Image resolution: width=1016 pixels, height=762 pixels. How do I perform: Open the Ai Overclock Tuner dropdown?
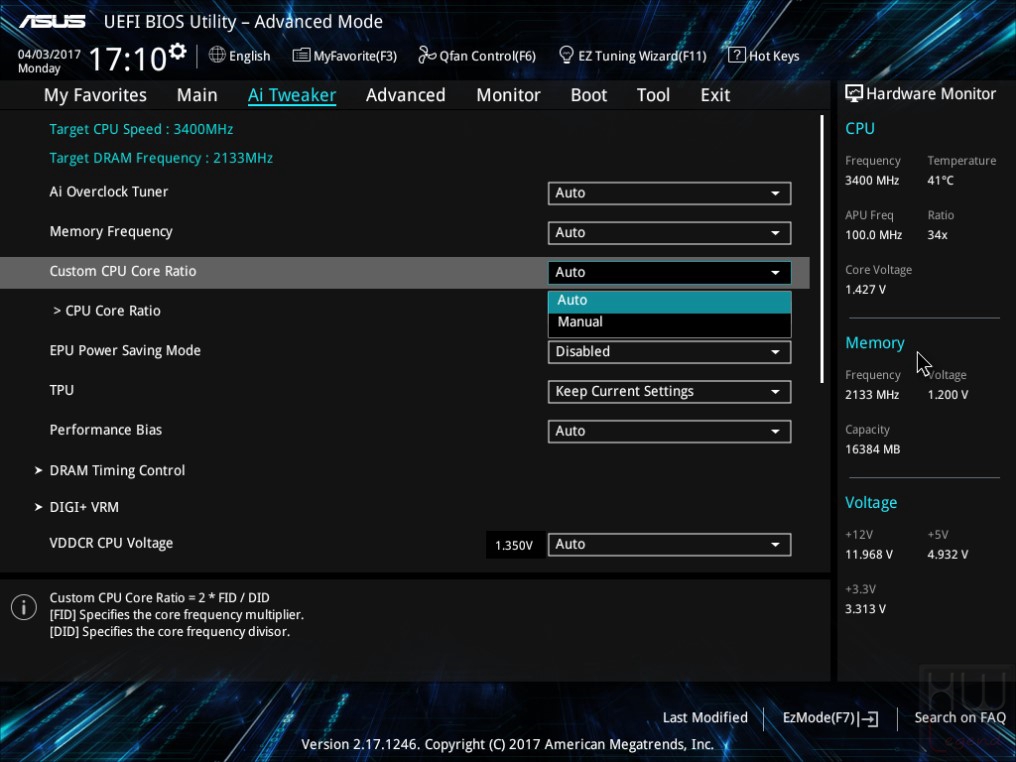[x=669, y=193]
